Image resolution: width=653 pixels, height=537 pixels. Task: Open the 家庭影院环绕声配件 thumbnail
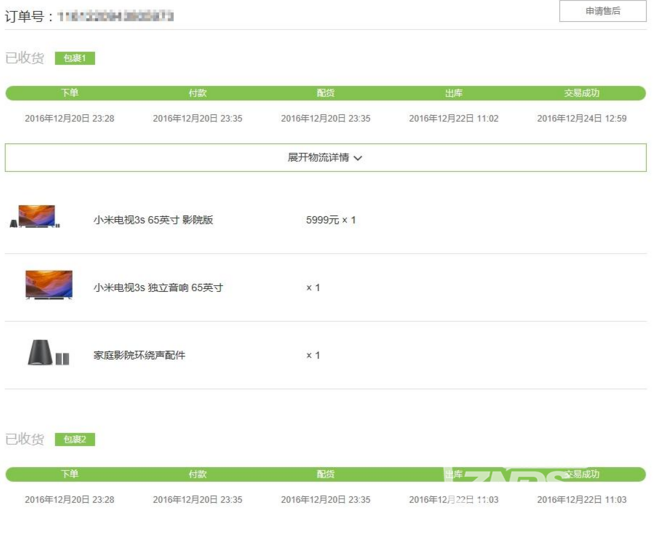click(48, 353)
